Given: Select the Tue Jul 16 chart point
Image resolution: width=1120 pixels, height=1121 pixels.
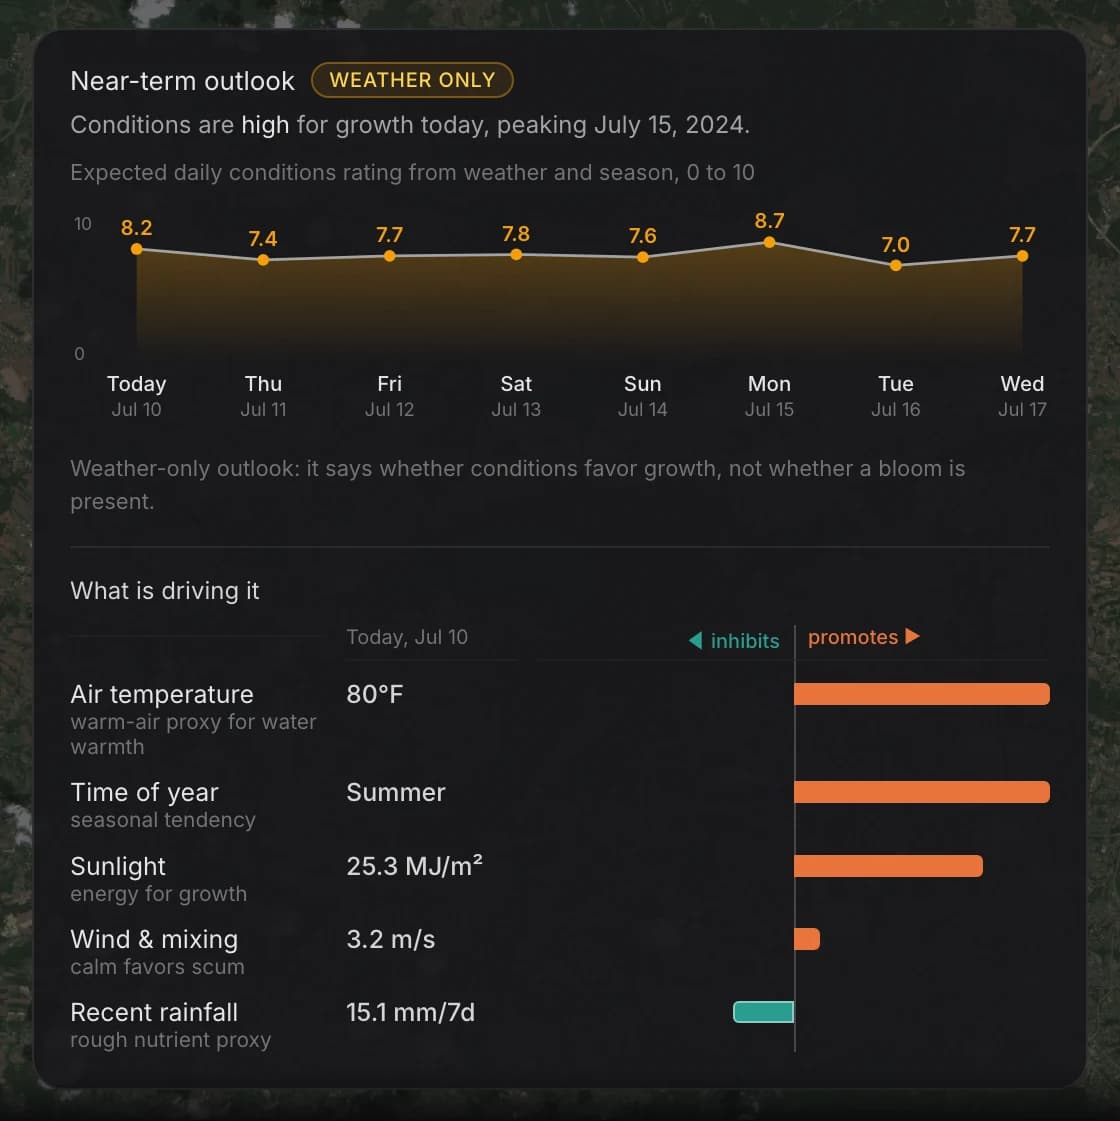Looking at the screenshot, I should 896,265.
